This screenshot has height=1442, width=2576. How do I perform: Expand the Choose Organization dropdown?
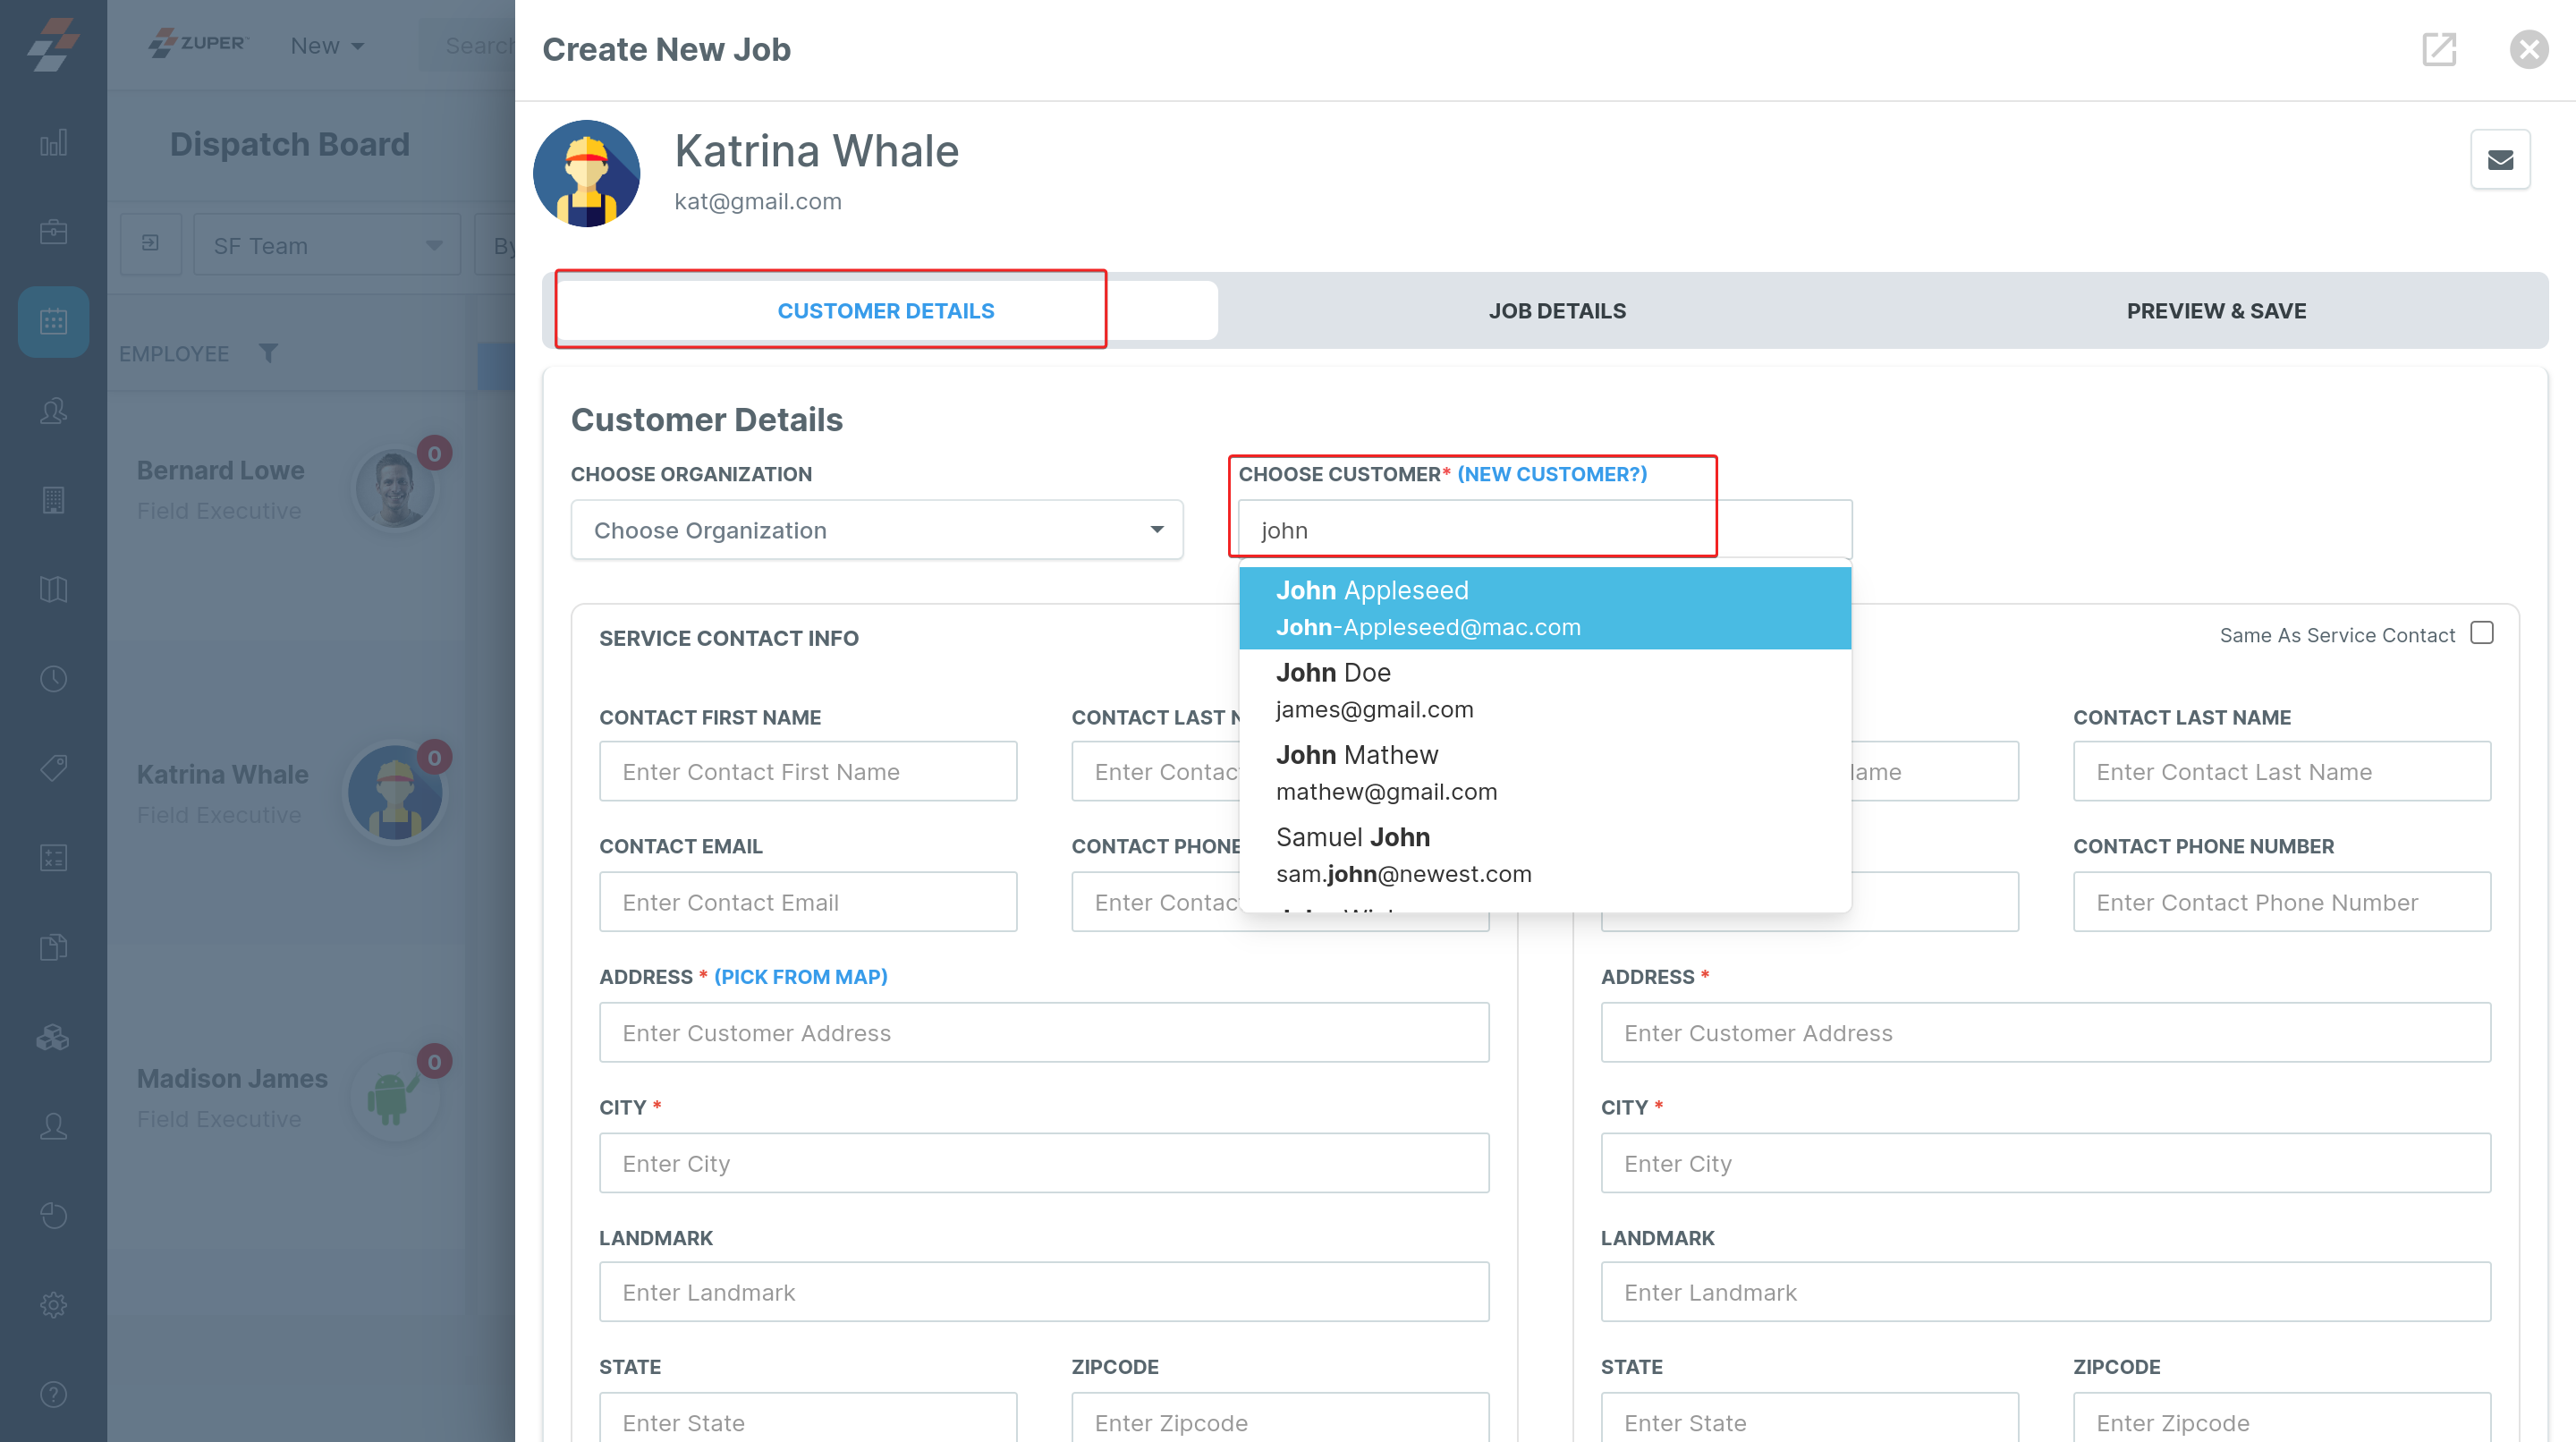876,530
